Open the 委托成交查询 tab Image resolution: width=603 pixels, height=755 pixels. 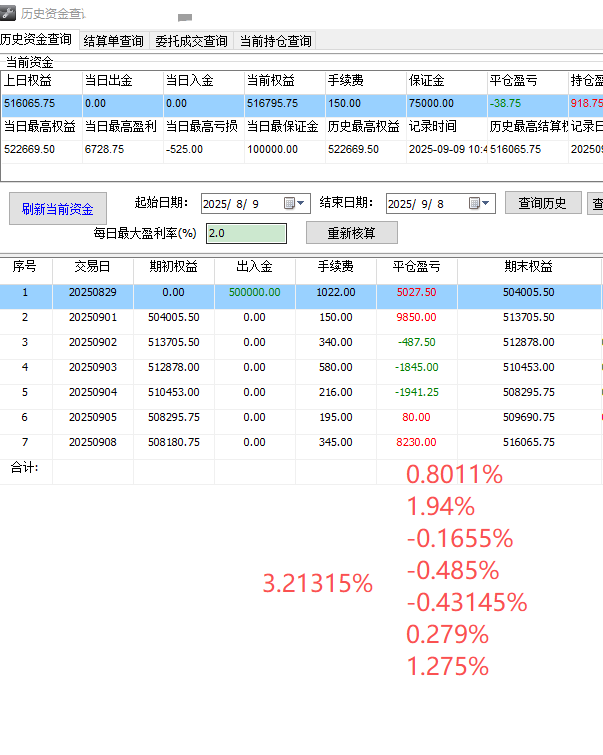click(x=191, y=41)
